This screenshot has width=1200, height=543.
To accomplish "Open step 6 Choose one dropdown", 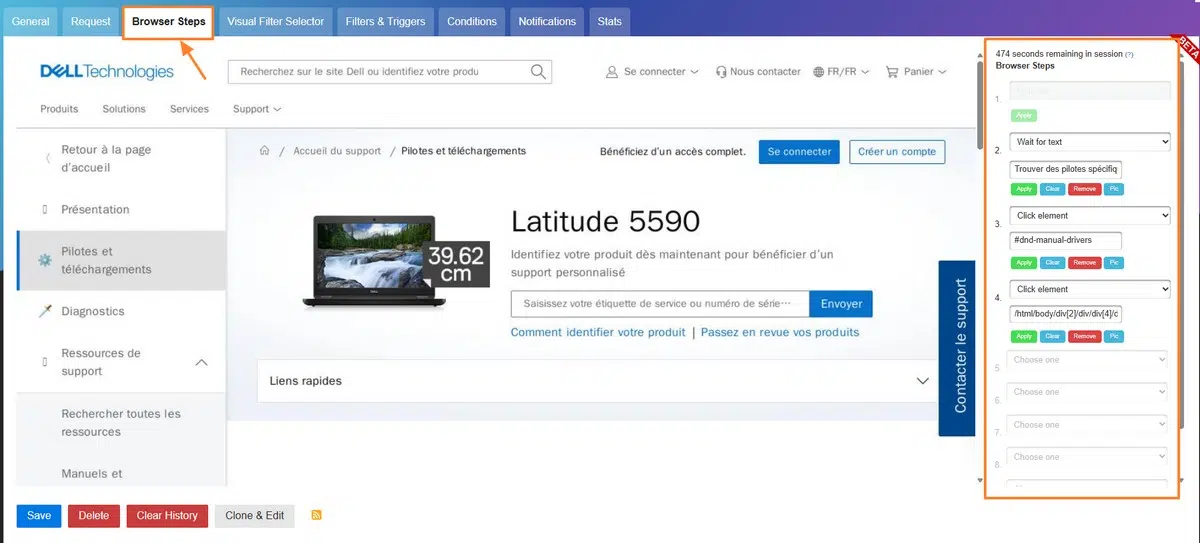I will (x=1088, y=392).
